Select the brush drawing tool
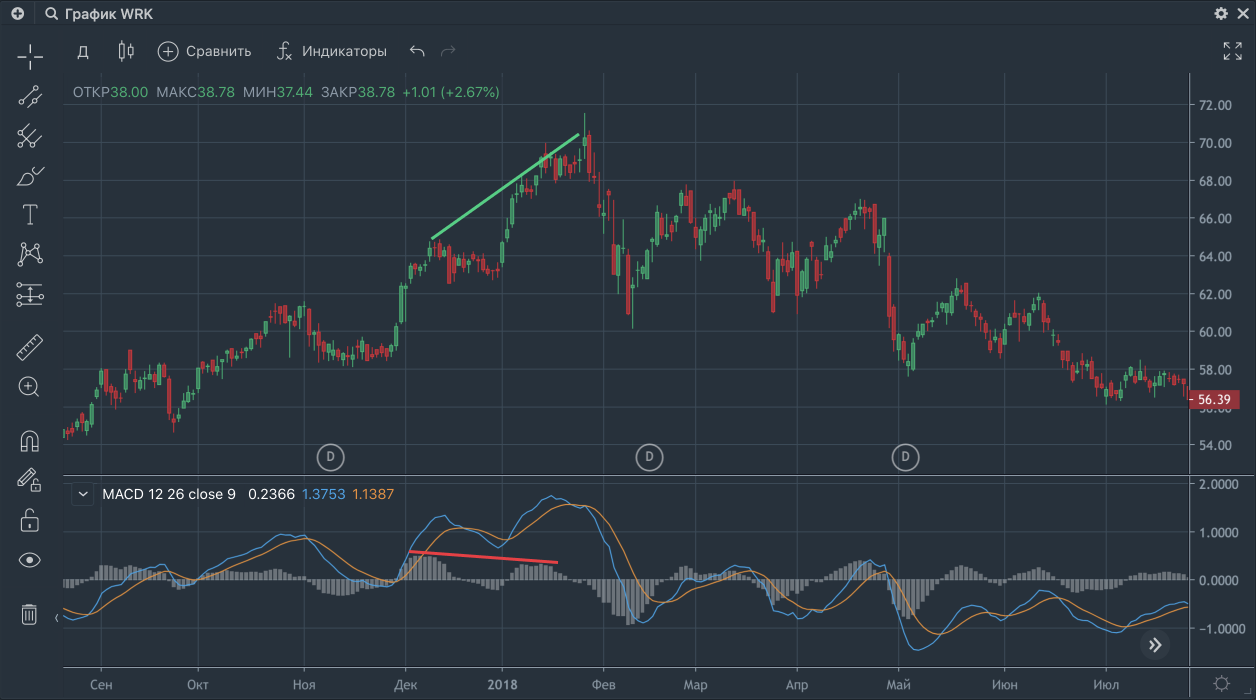1256x700 pixels. tap(30, 176)
